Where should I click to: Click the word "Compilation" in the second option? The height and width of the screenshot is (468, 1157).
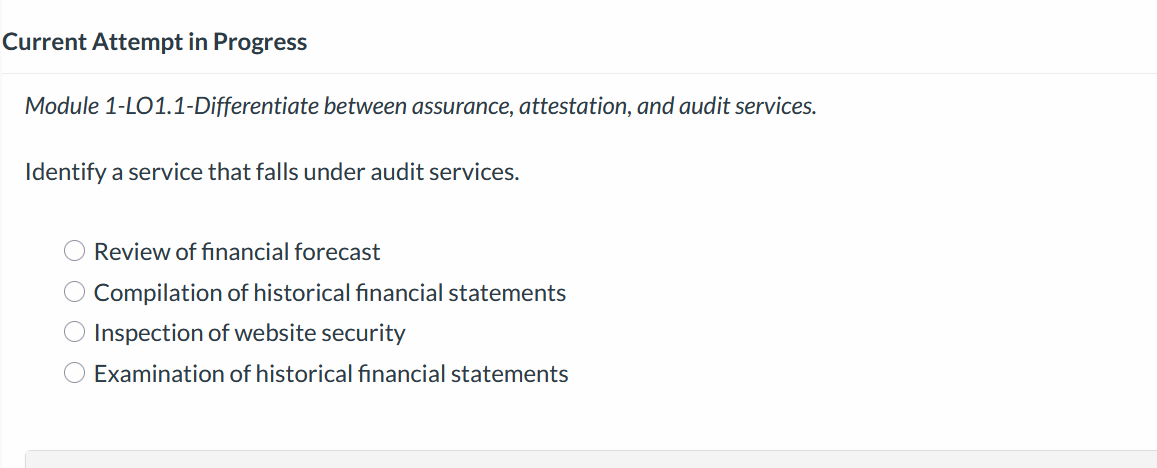pyautogui.click(x=158, y=294)
